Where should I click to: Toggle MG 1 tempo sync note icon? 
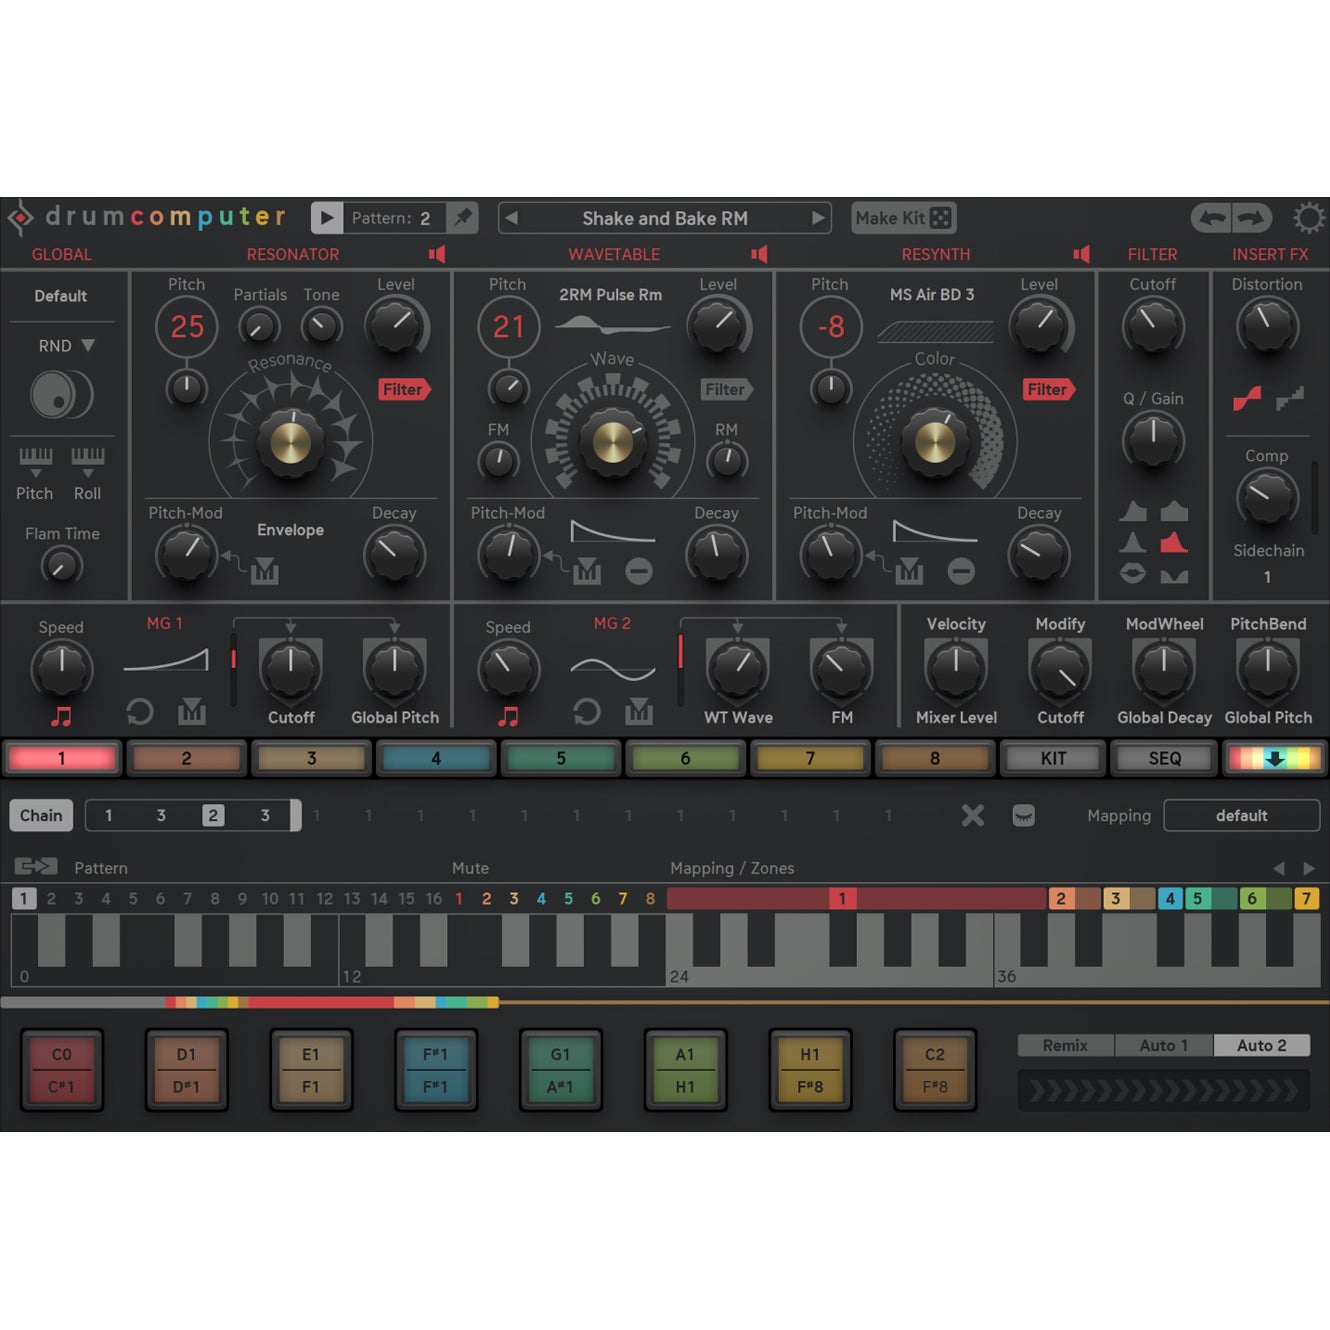(x=61, y=716)
